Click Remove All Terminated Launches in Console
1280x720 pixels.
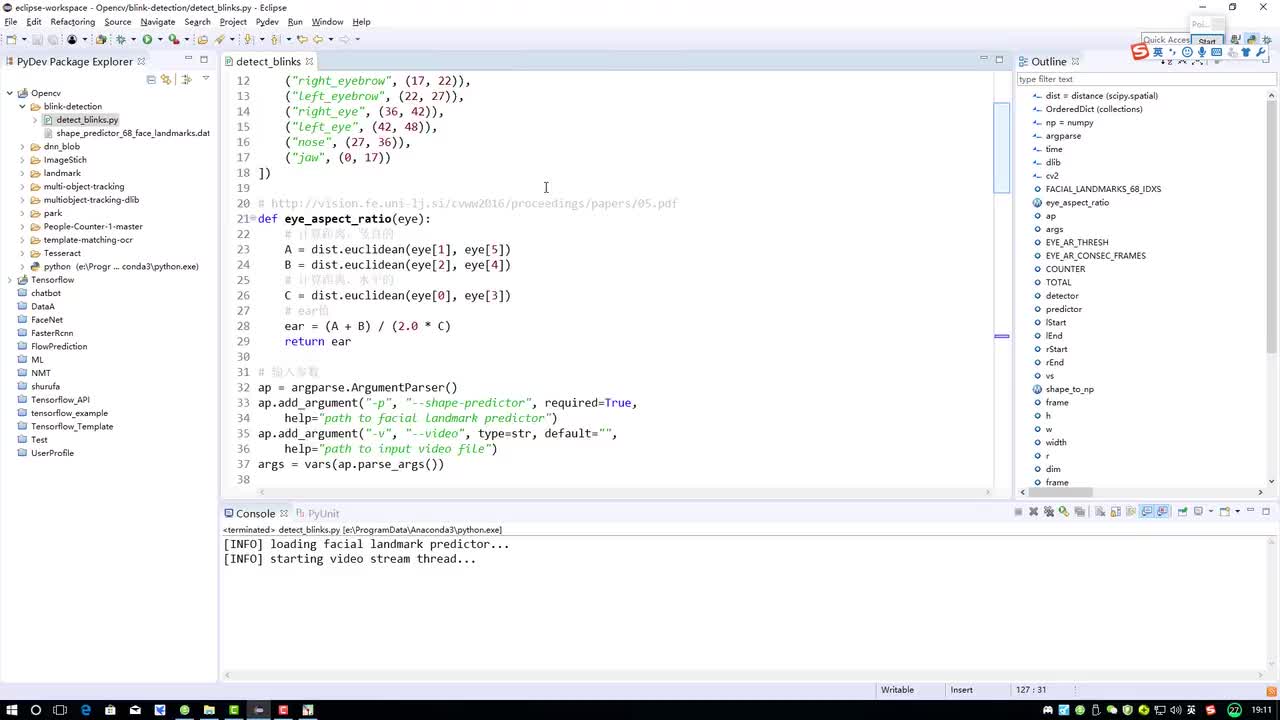(1049, 512)
